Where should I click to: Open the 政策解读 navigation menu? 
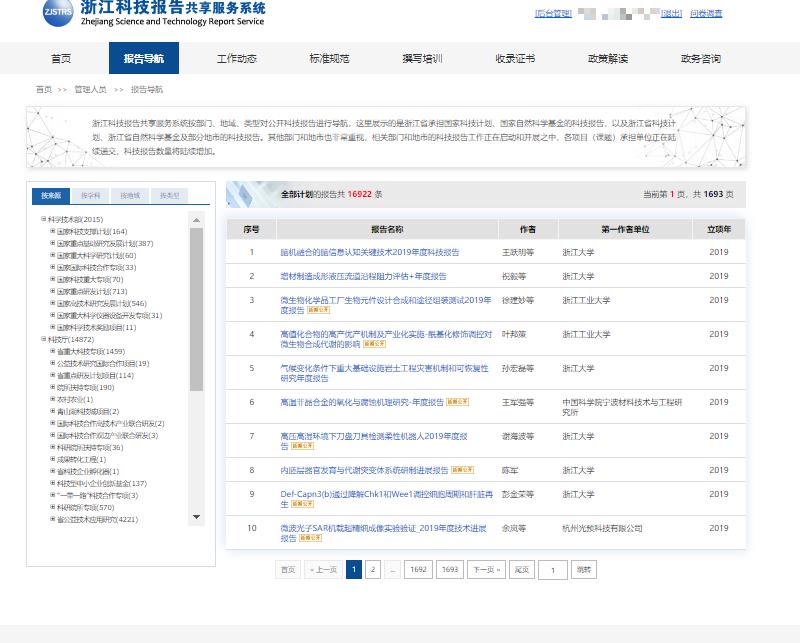607,59
